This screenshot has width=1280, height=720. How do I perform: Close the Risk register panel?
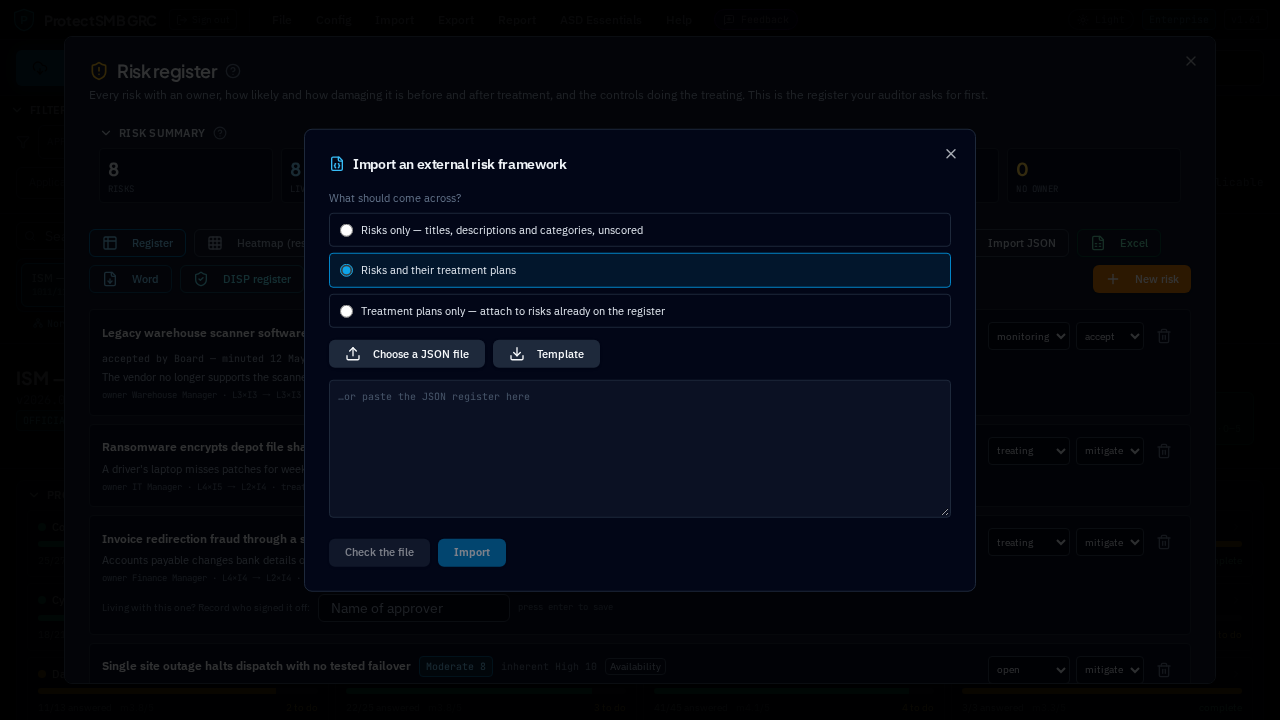click(x=1191, y=61)
